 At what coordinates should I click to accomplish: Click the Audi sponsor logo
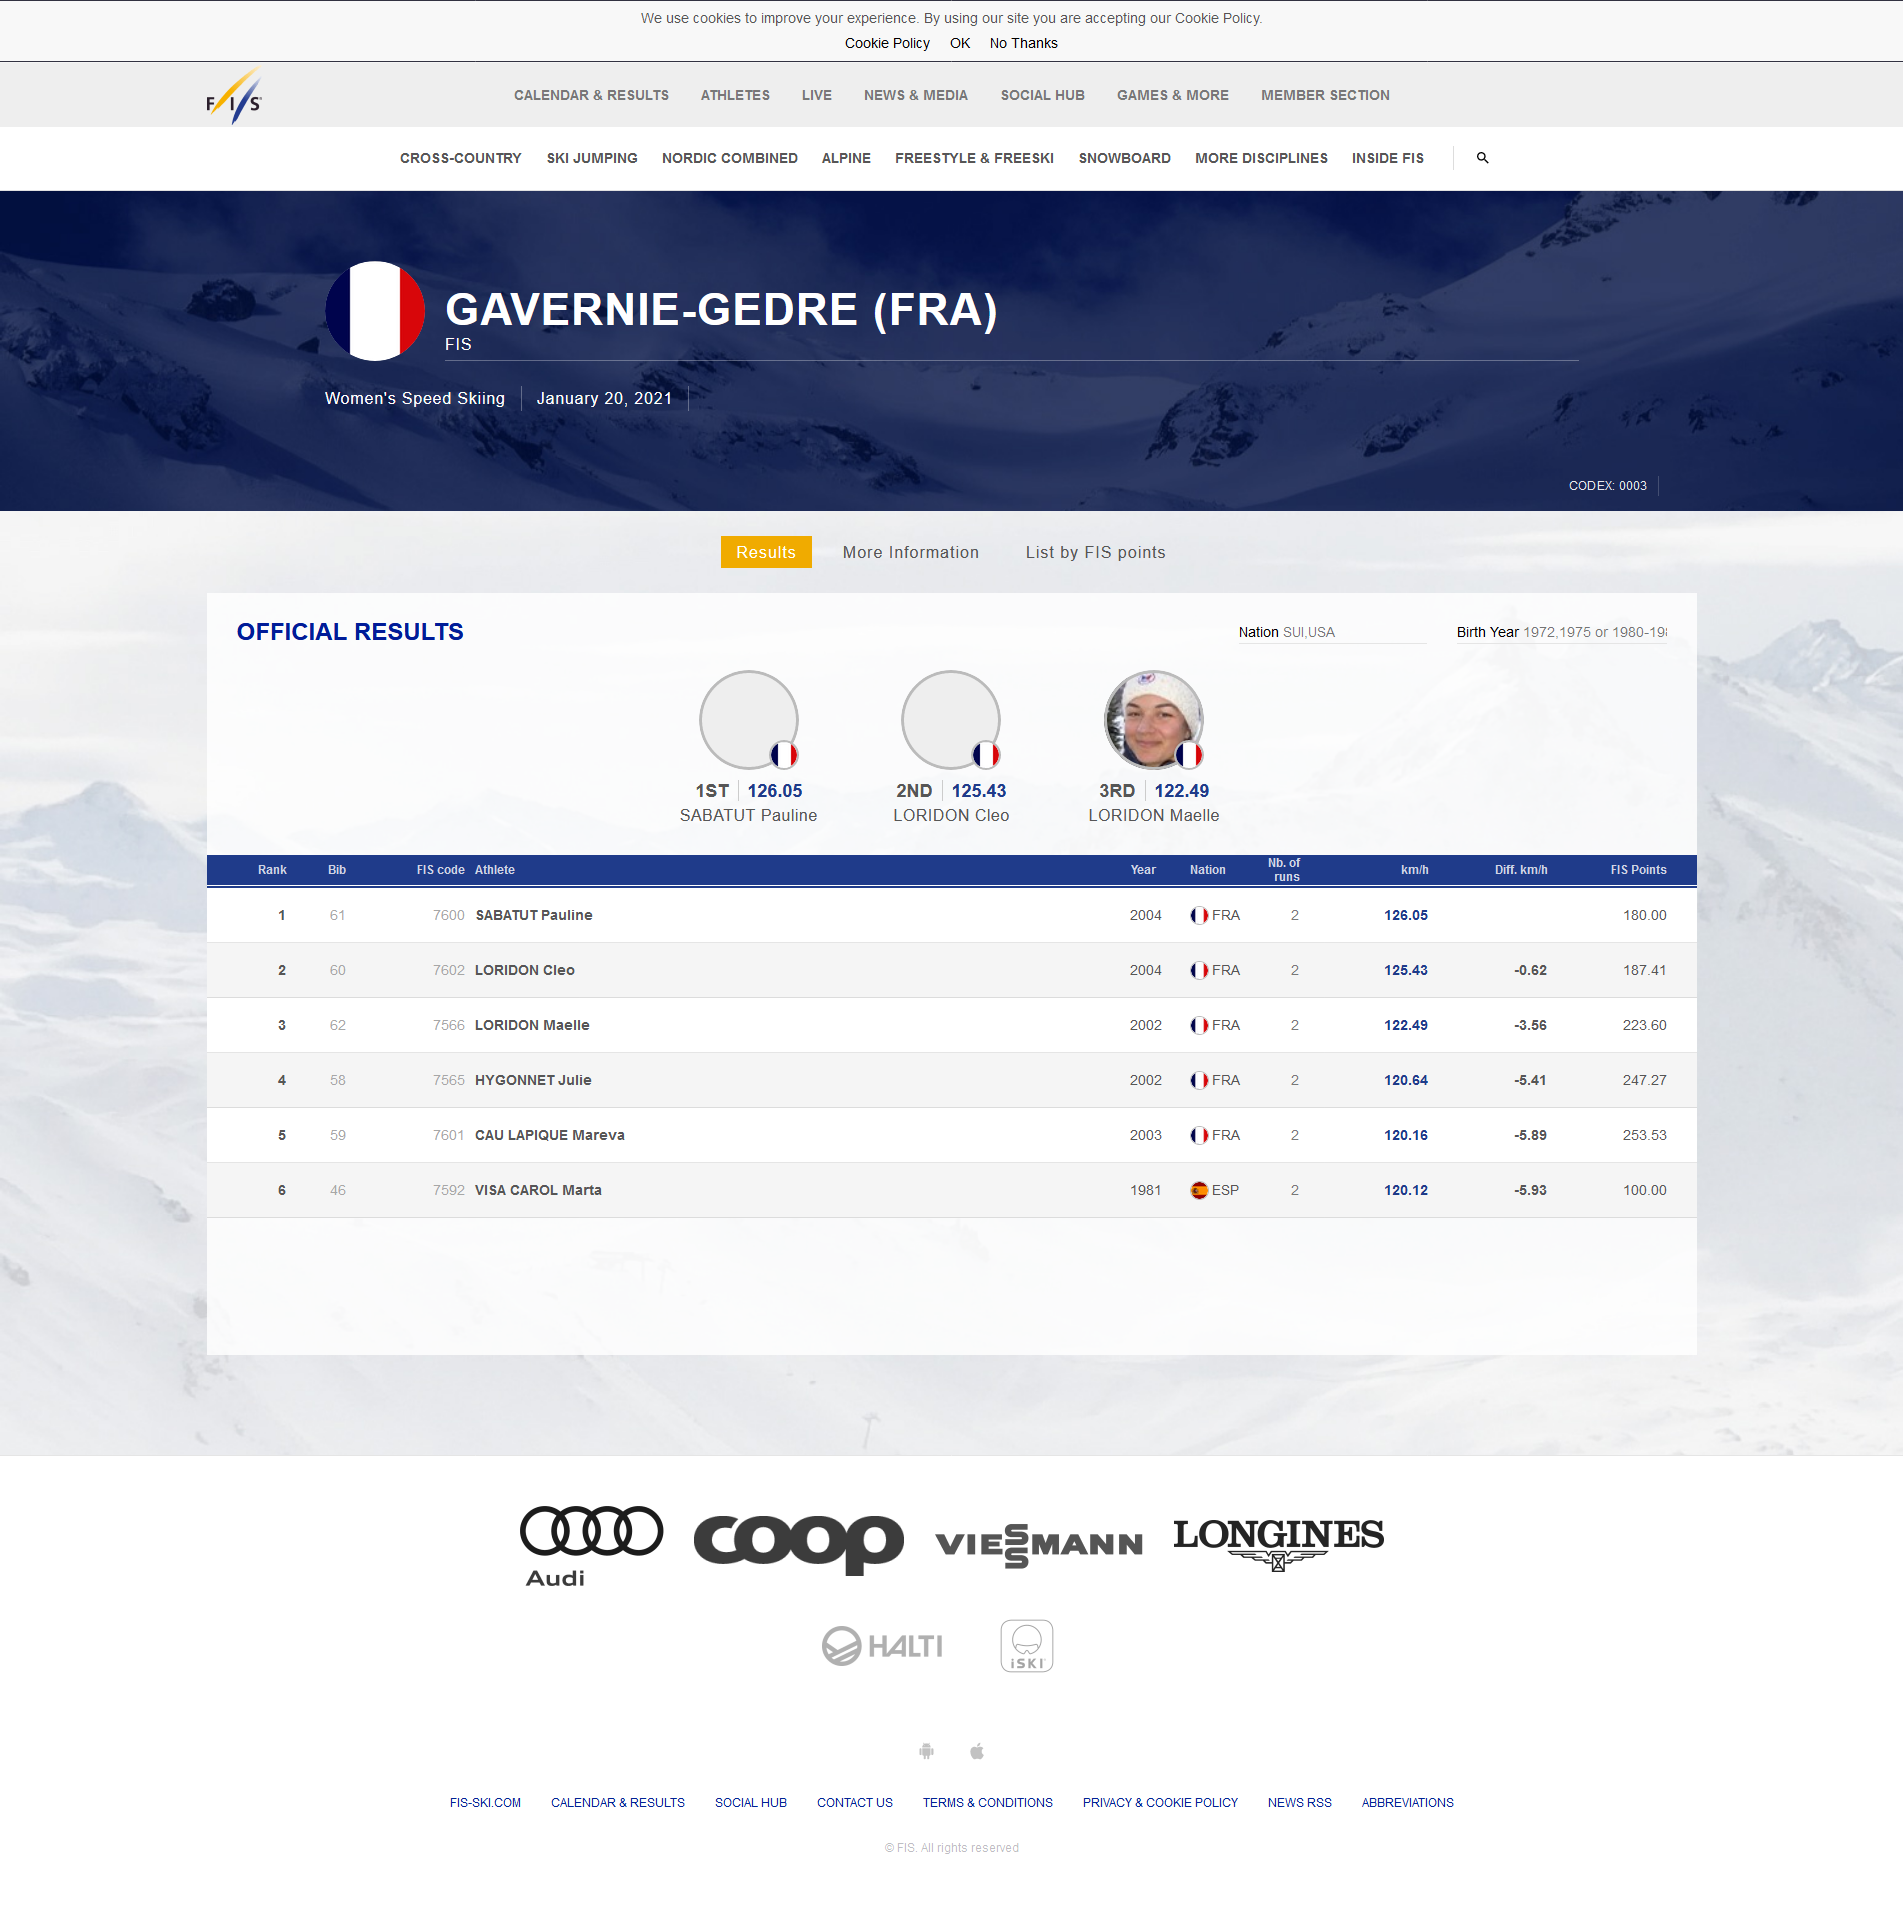tap(590, 1545)
